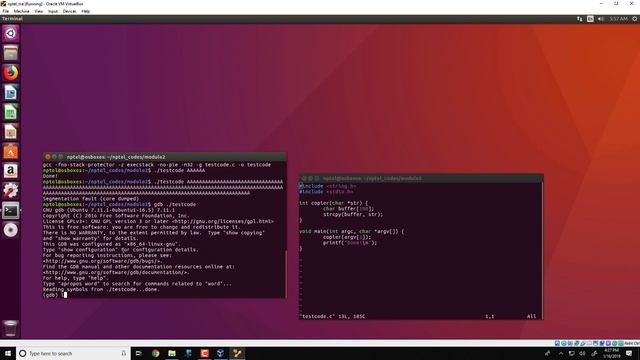The width and height of the screenshot is (640, 360).
Task: Open Windows Task View
Action: point(138,353)
